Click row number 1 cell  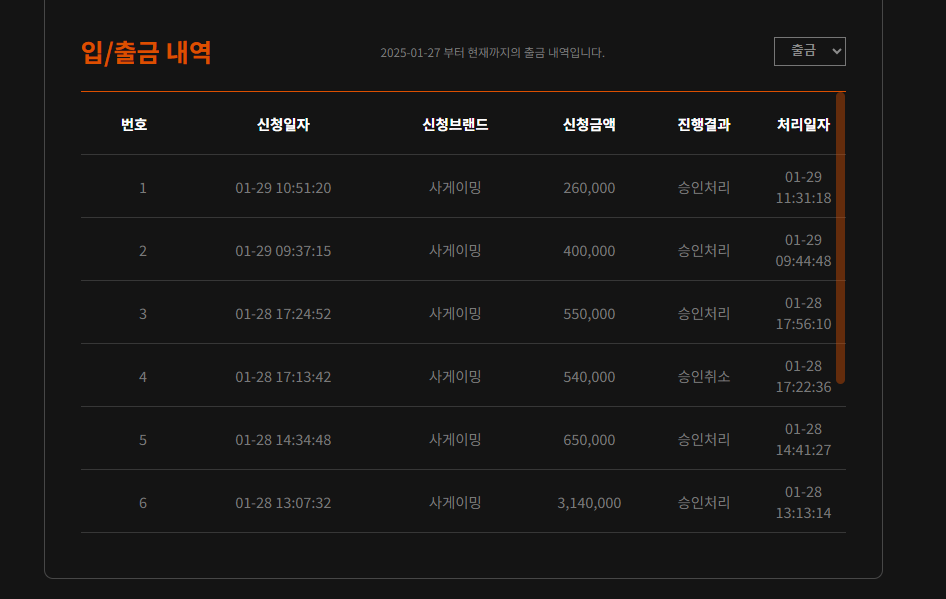(x=143, y=188)
